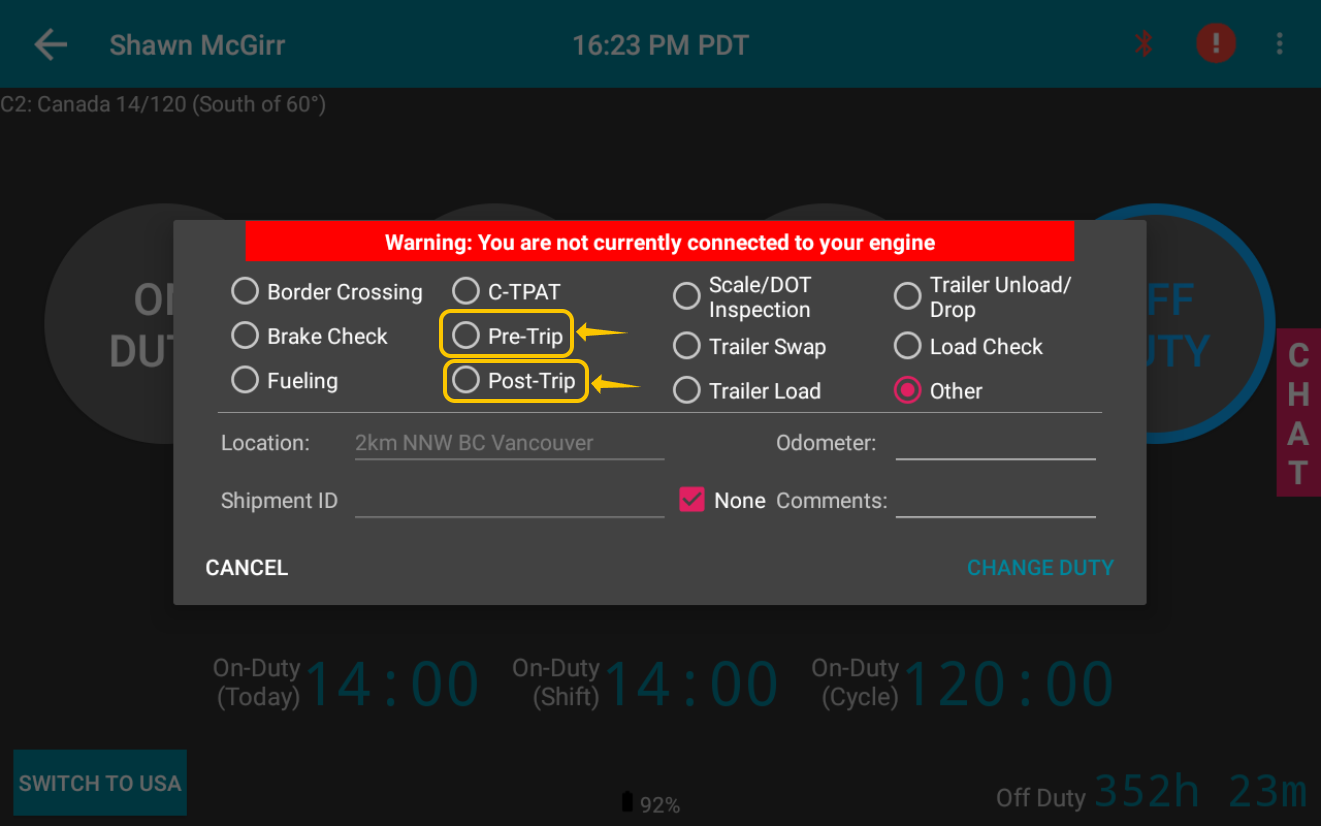Cancel the duty change dialog
This screenshot has width=1321, height=826.
click(x=247, y=568)
